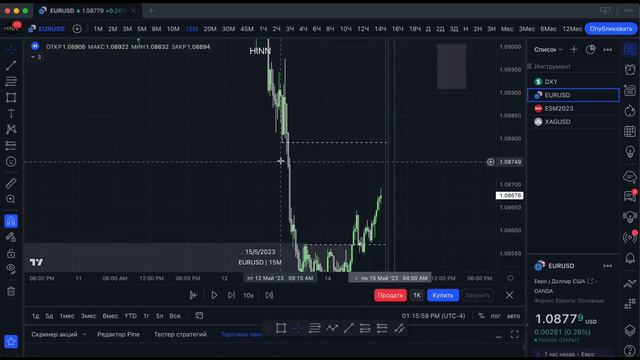The image size is (640, 360).
Task: Open the emoji icons tool
Action: (11, 162)
